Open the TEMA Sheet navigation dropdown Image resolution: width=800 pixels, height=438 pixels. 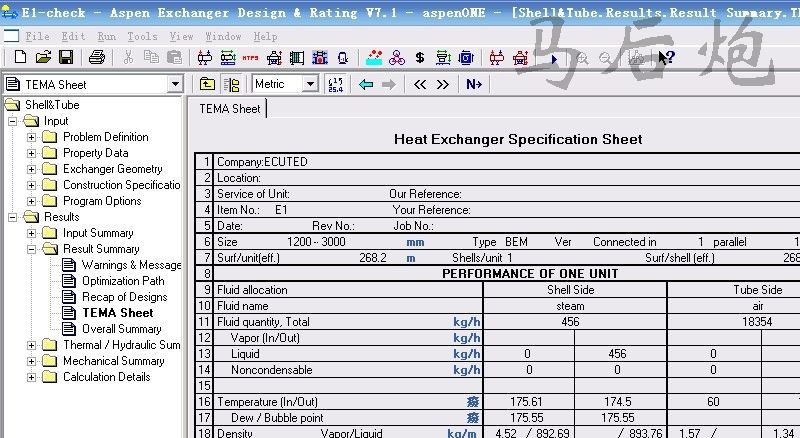point(175,85)
